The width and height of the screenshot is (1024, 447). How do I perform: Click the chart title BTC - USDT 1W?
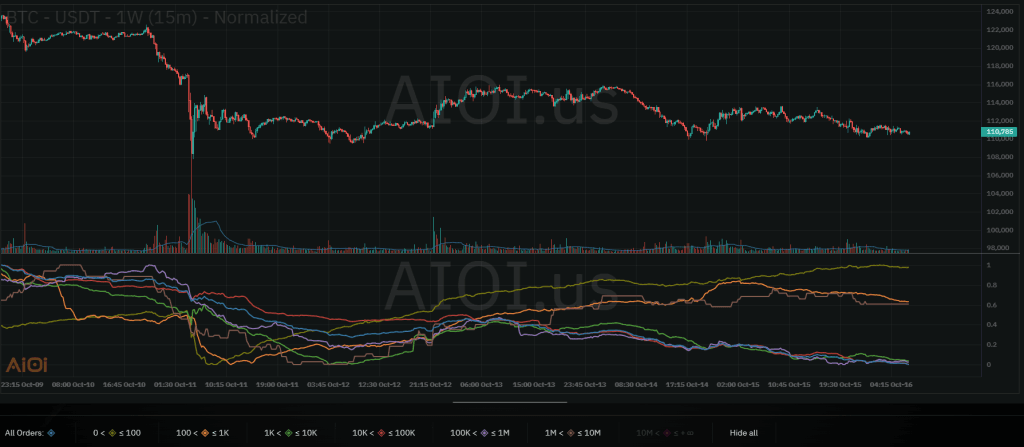150,16
